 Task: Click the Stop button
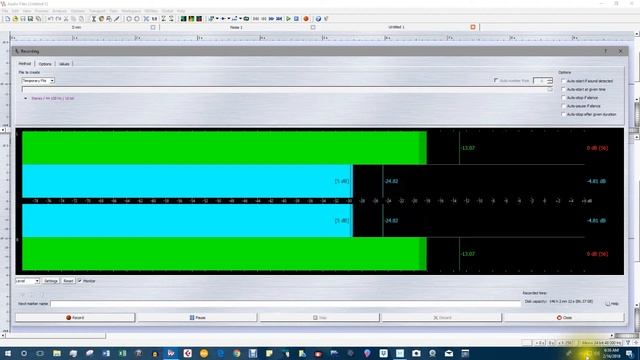[319, 318]
